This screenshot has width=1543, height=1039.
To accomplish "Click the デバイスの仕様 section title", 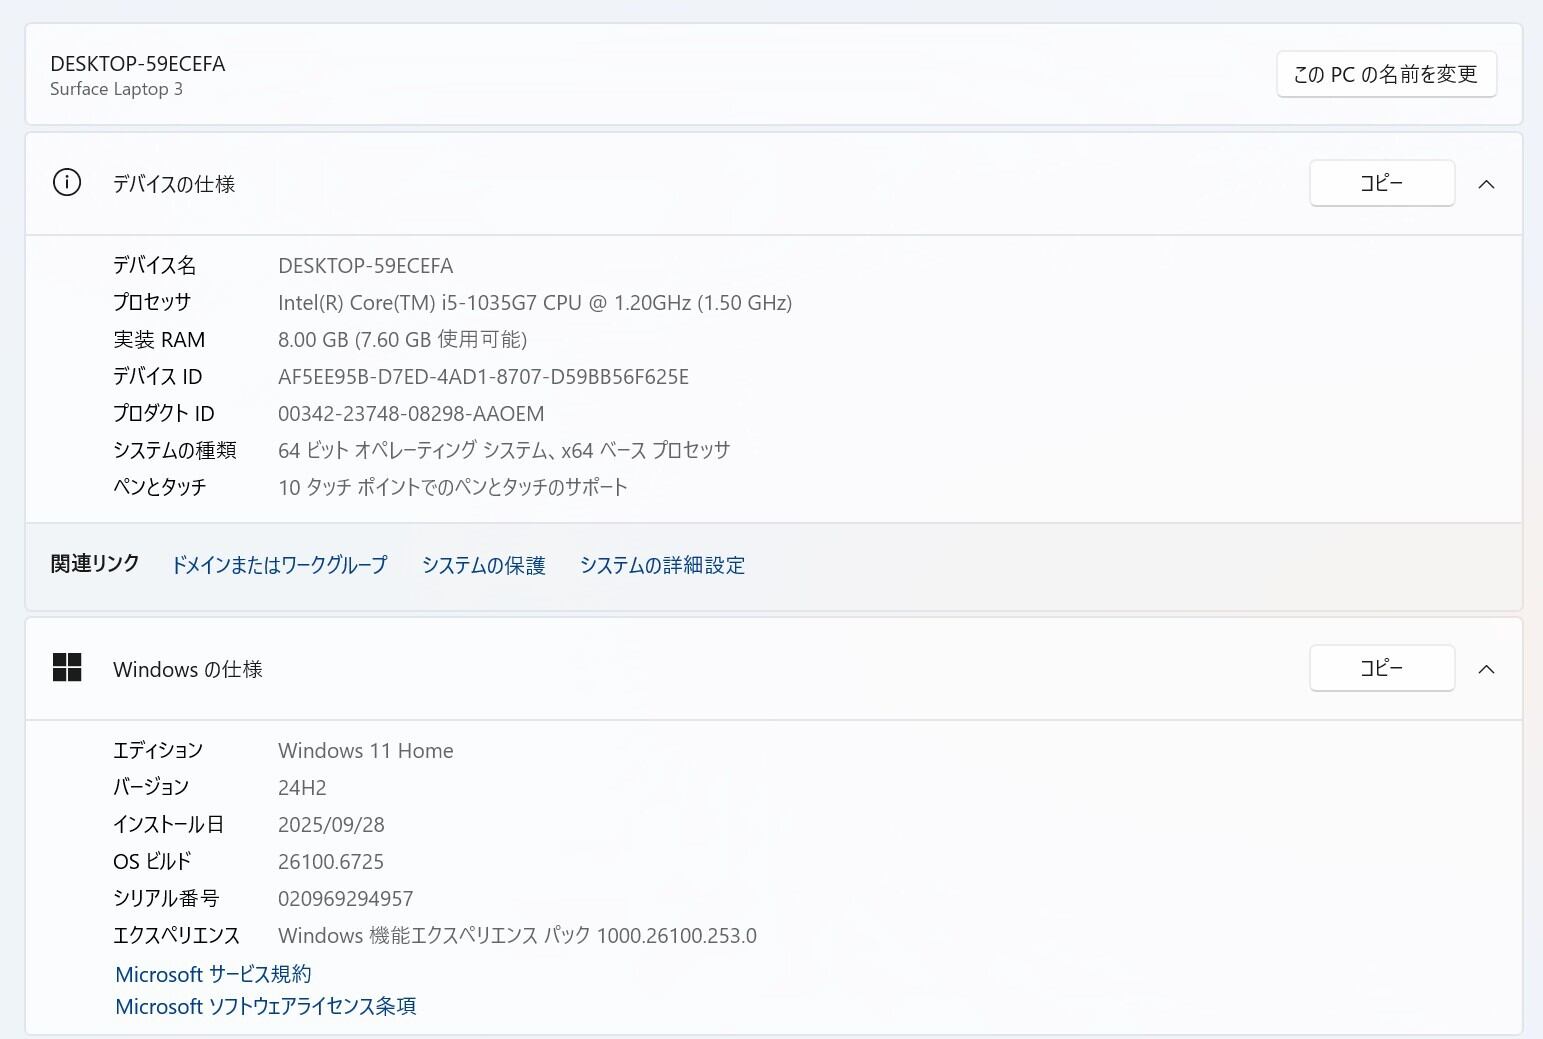I will (174, 184).
